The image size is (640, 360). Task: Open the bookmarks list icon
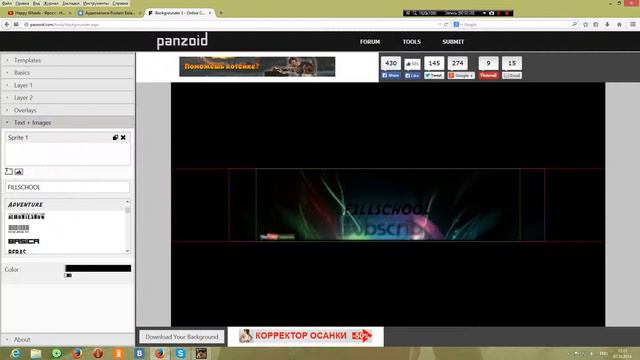click(x=596, y=24)
